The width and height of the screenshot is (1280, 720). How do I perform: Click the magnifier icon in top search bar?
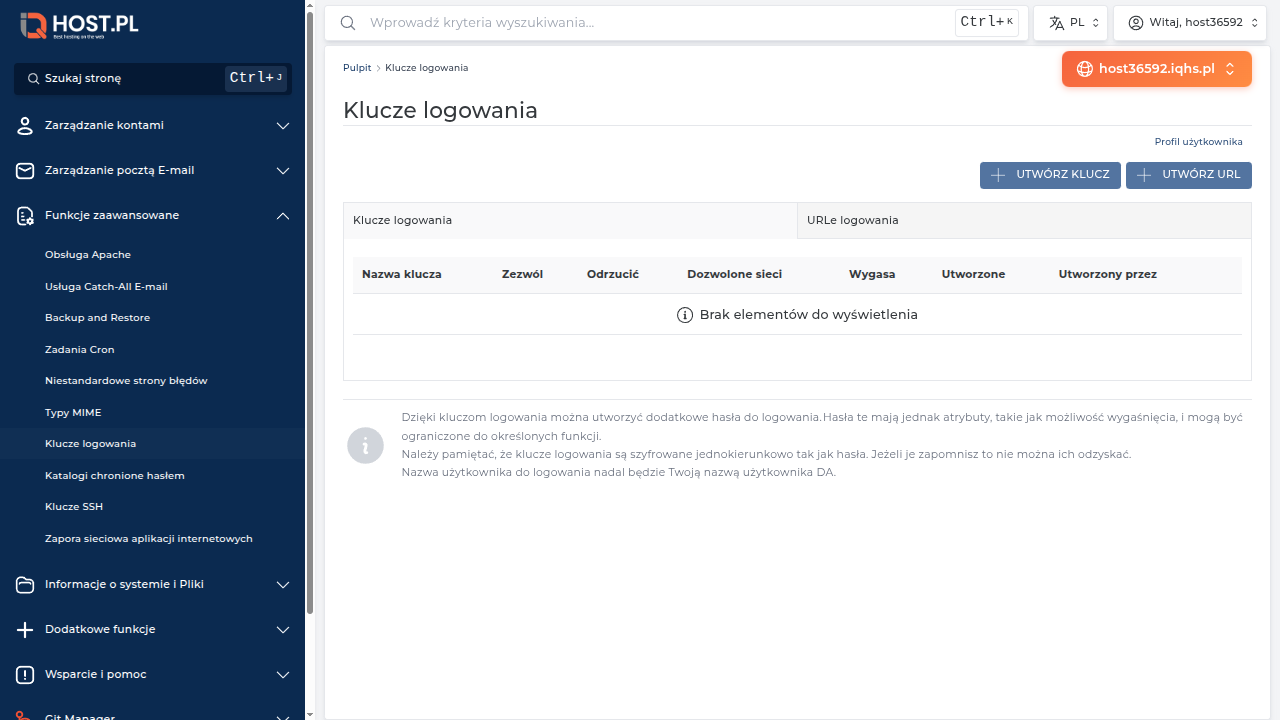[x=348, y=22]
